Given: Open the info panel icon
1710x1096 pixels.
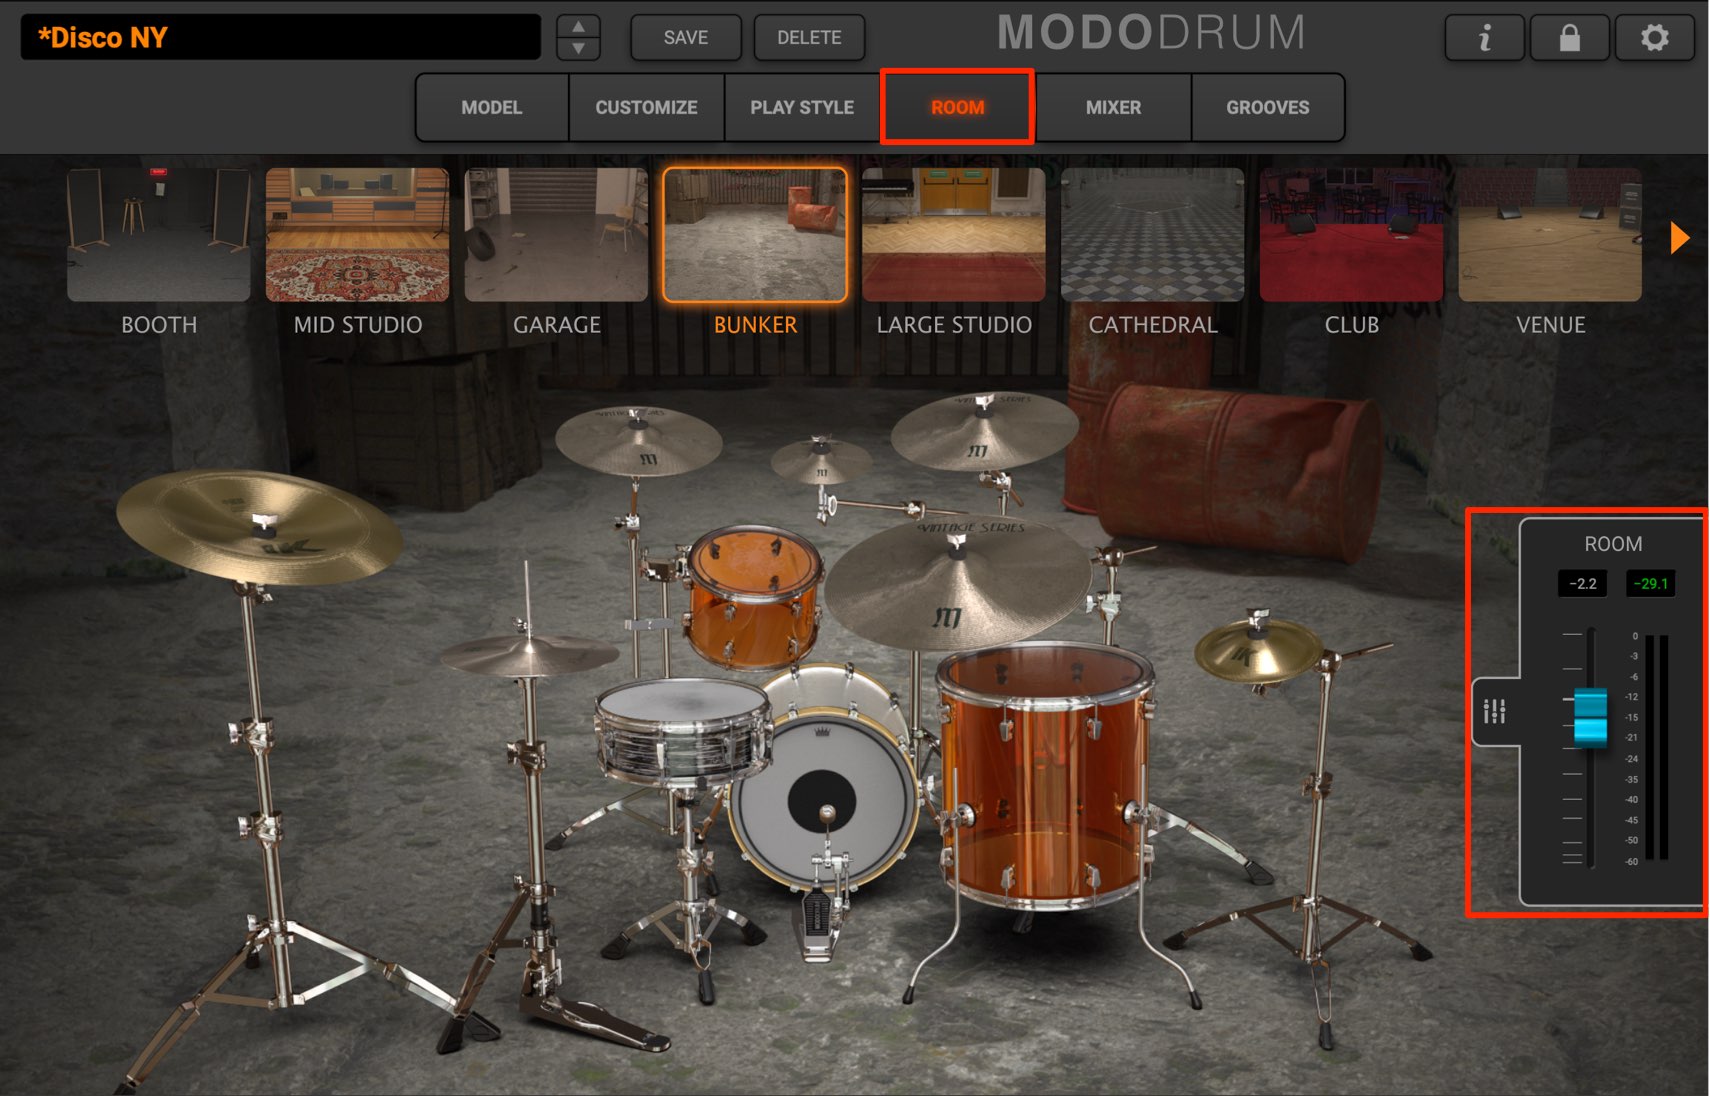Looking at the screenshot, I should coord(1485,38).
